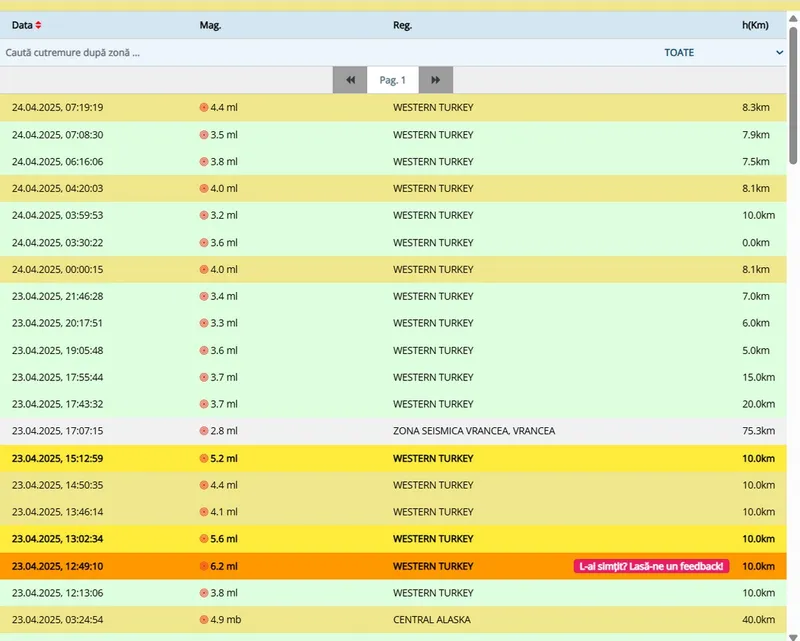The width and height of the screenshot is (800, 641).
Task: Click the Mag. column header
Action: (210, 25)
